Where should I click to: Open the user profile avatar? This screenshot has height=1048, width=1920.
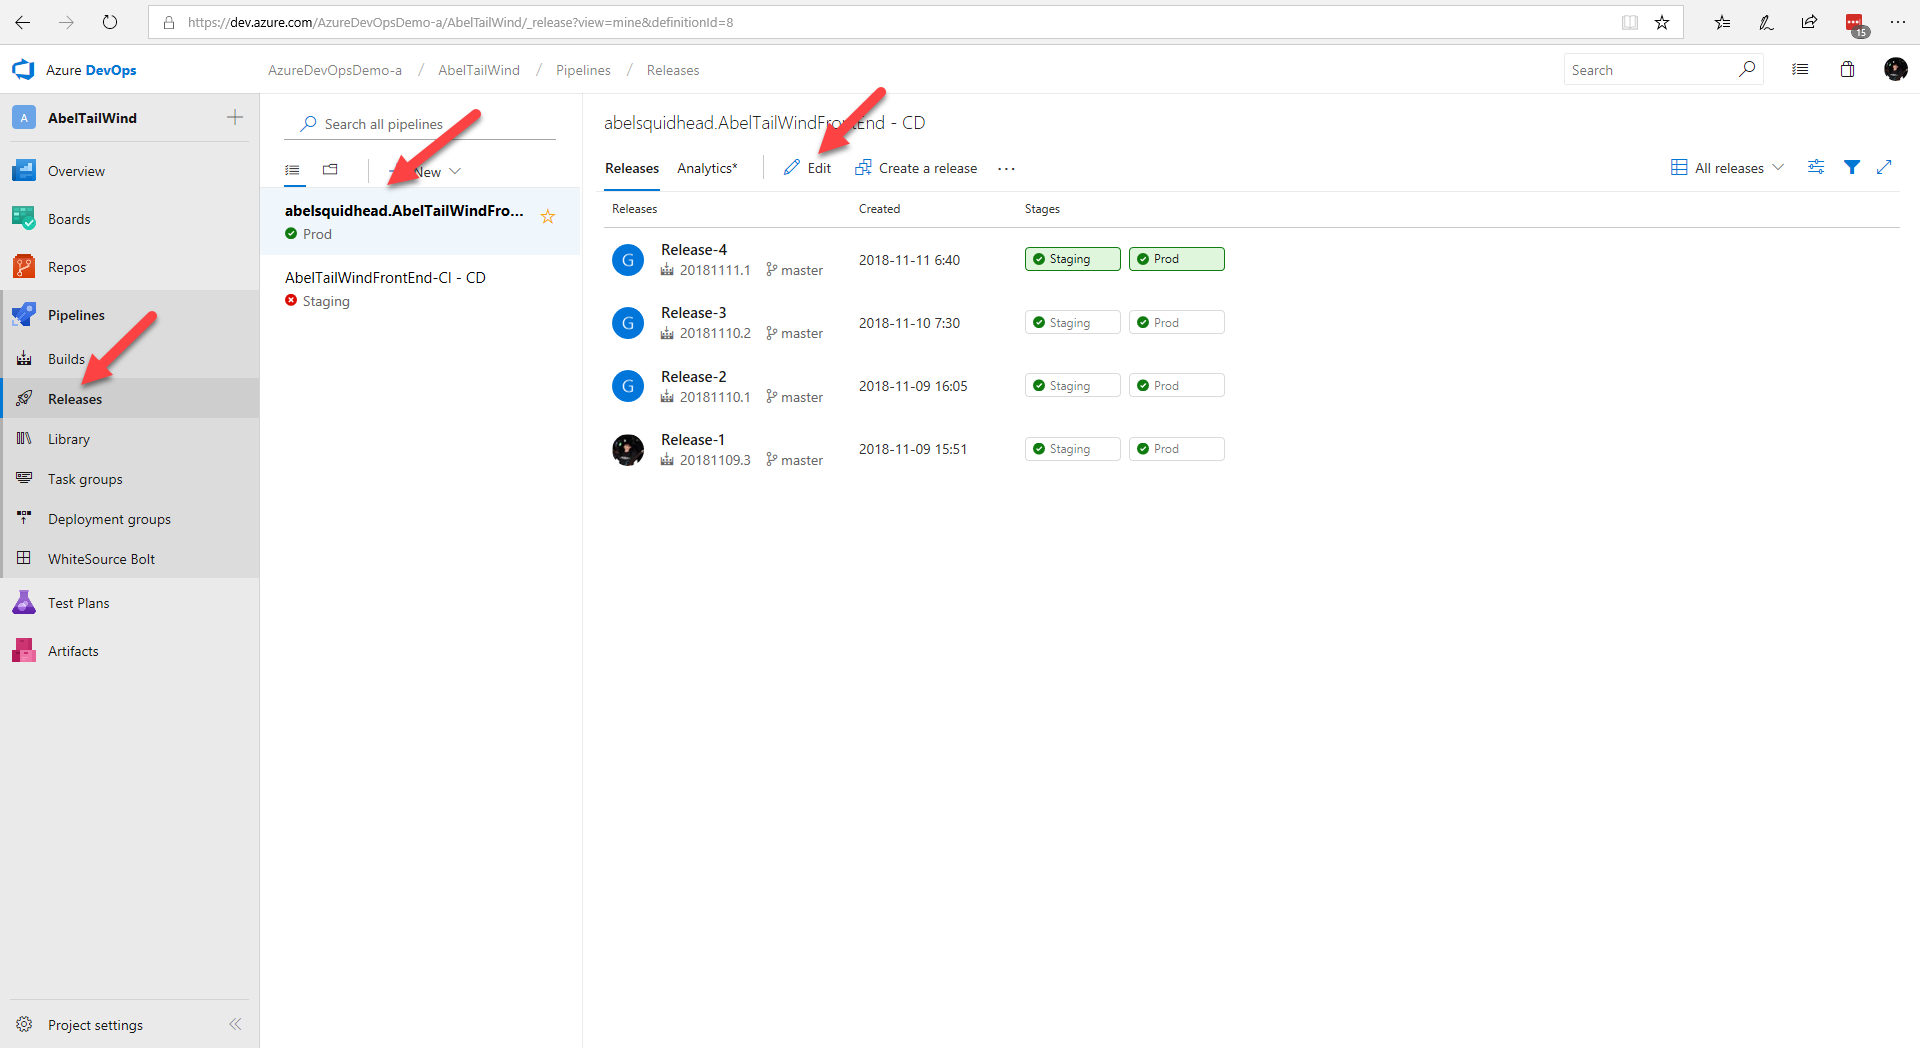[x=1895, y=69]
